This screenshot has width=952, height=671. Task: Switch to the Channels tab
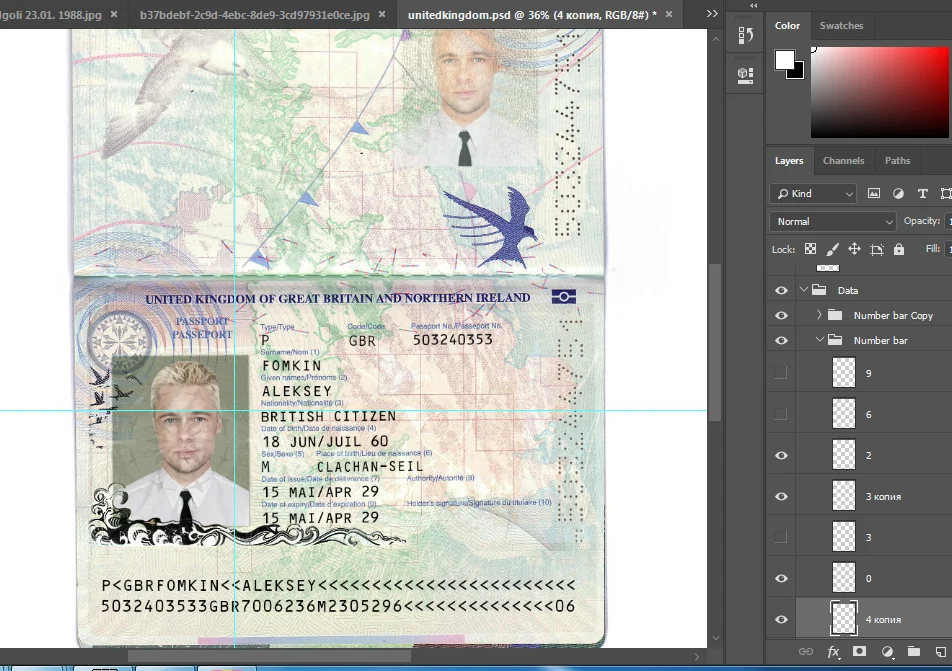(x=843, y=160)
